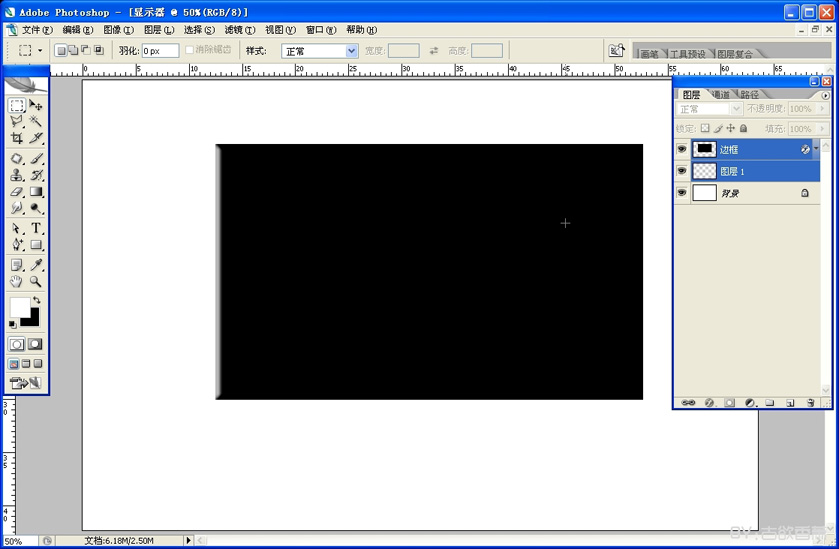Open the 不透明度 opacity slider arrow
Viewport: 839px width, 549px height.
coord(822,109)
